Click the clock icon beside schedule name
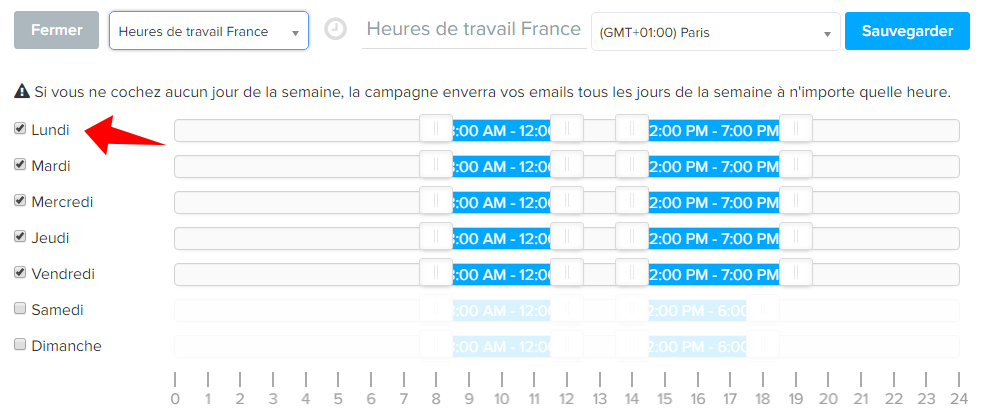Screen dimensions: 988x414 (x=336, y=29)
